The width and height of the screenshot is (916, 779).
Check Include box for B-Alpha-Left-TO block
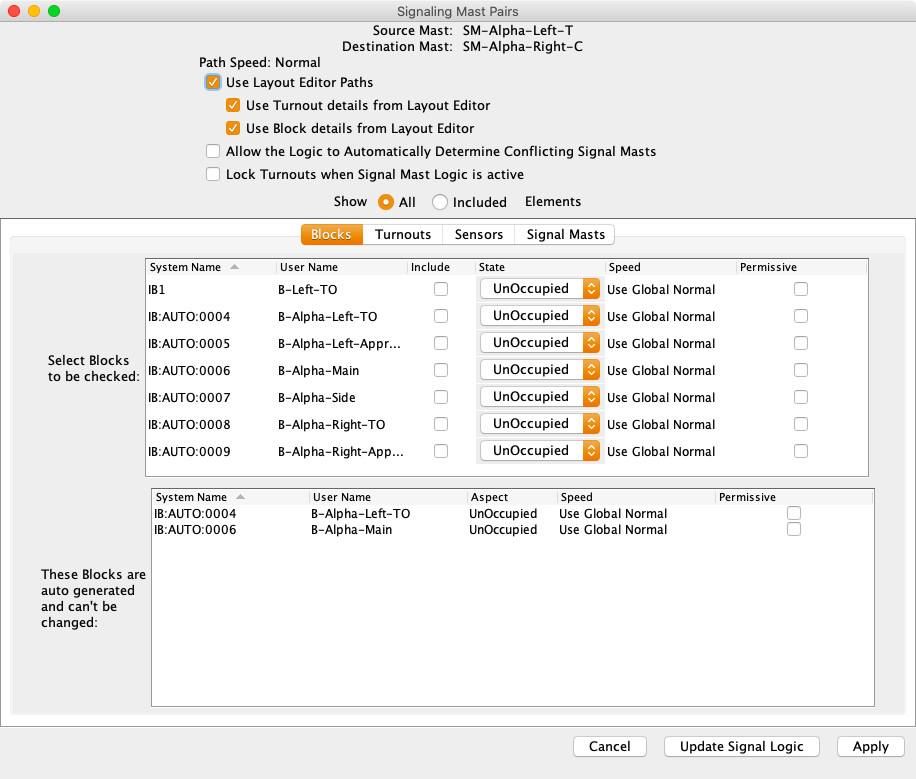(441, 316)
